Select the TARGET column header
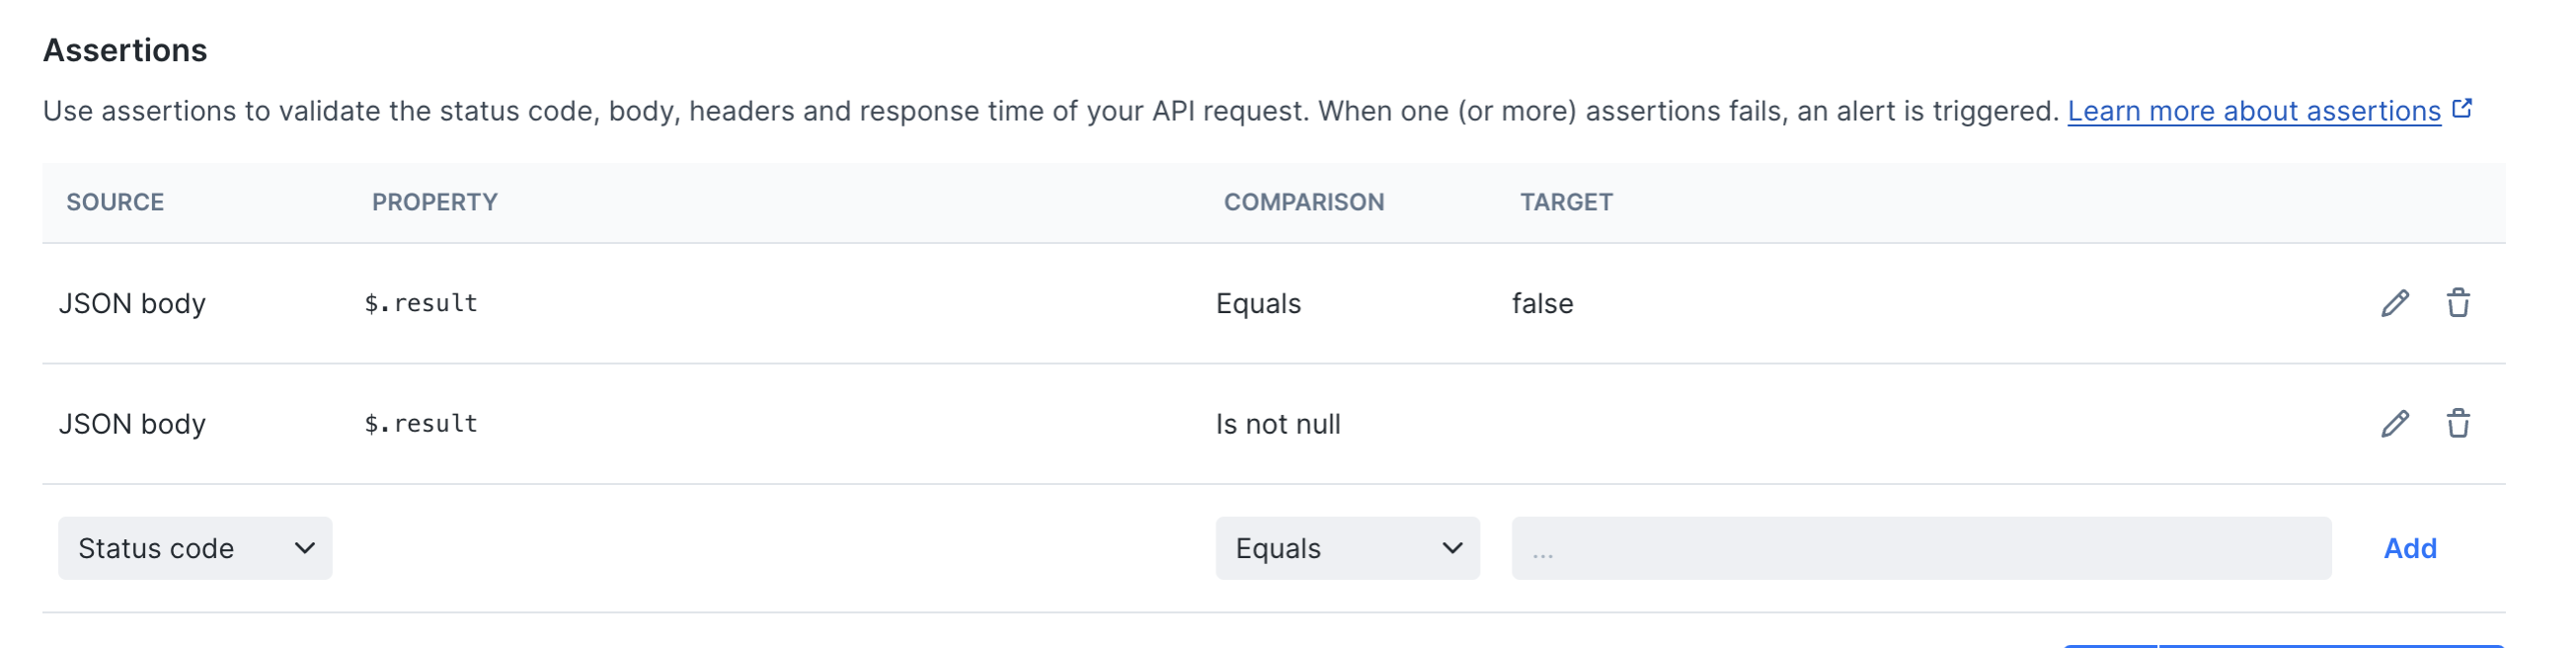The height and width of the screenshot is (648, 2576). pos(1565,202)
